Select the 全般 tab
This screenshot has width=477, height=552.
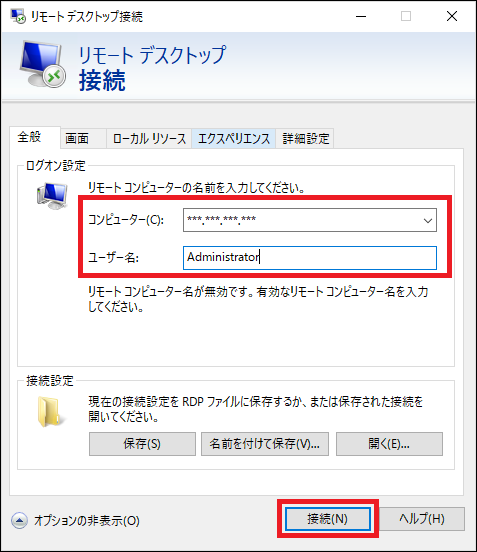pyautogui.click(x=30, y=137)
